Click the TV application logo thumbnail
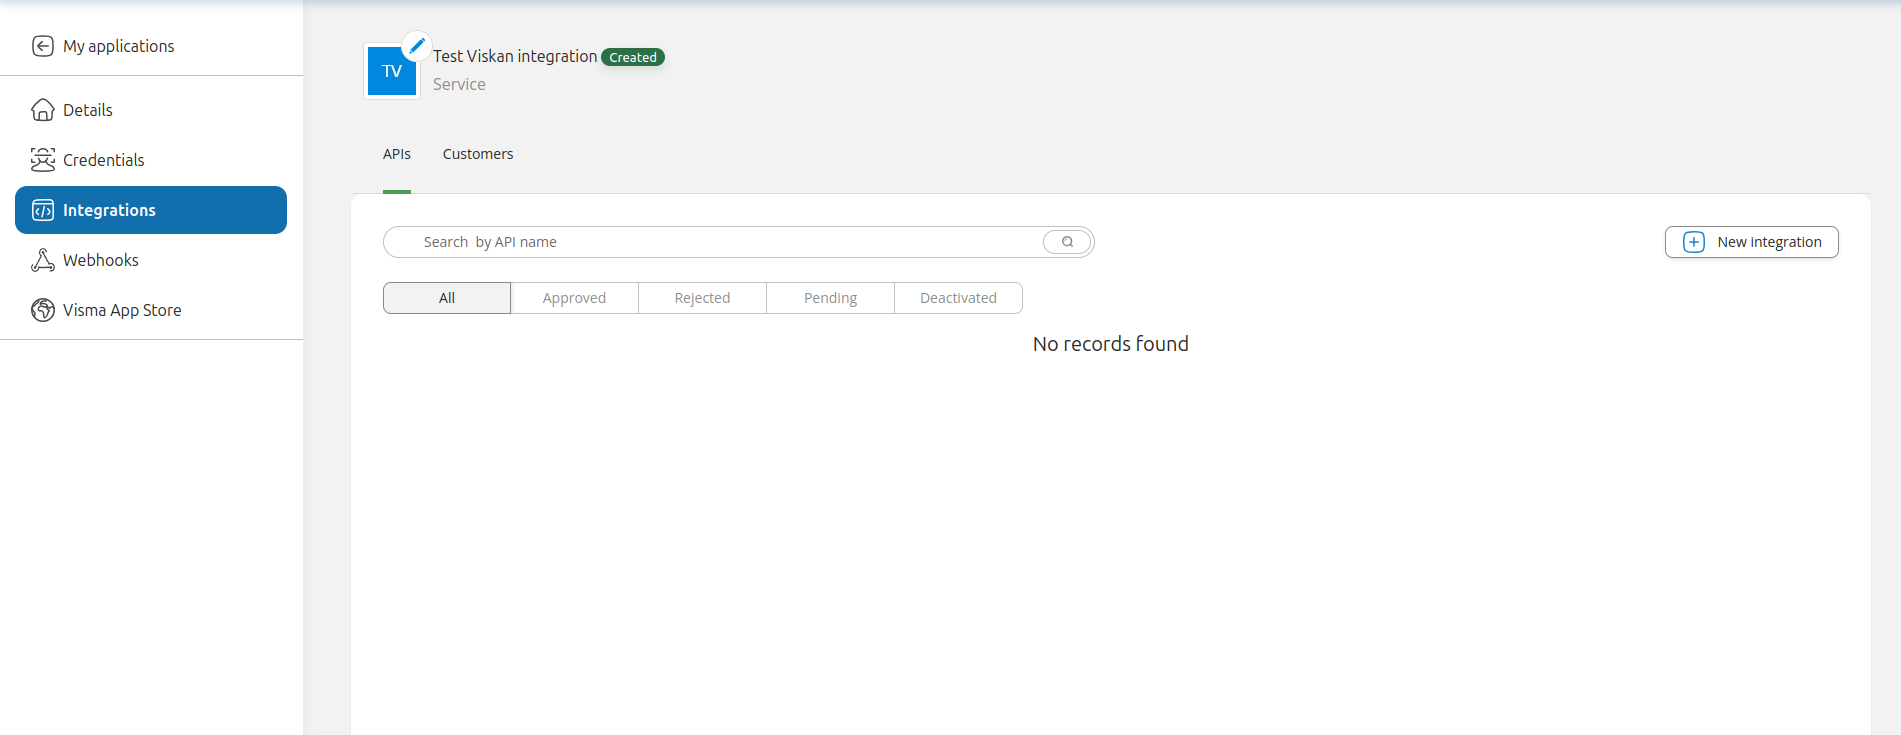 click(x=391, y=72)
